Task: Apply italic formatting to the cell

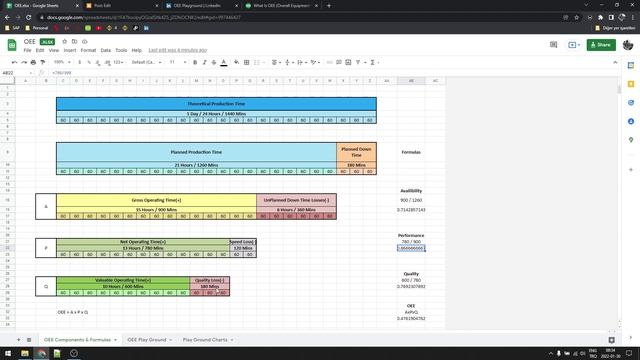Action: click(204, 62)
